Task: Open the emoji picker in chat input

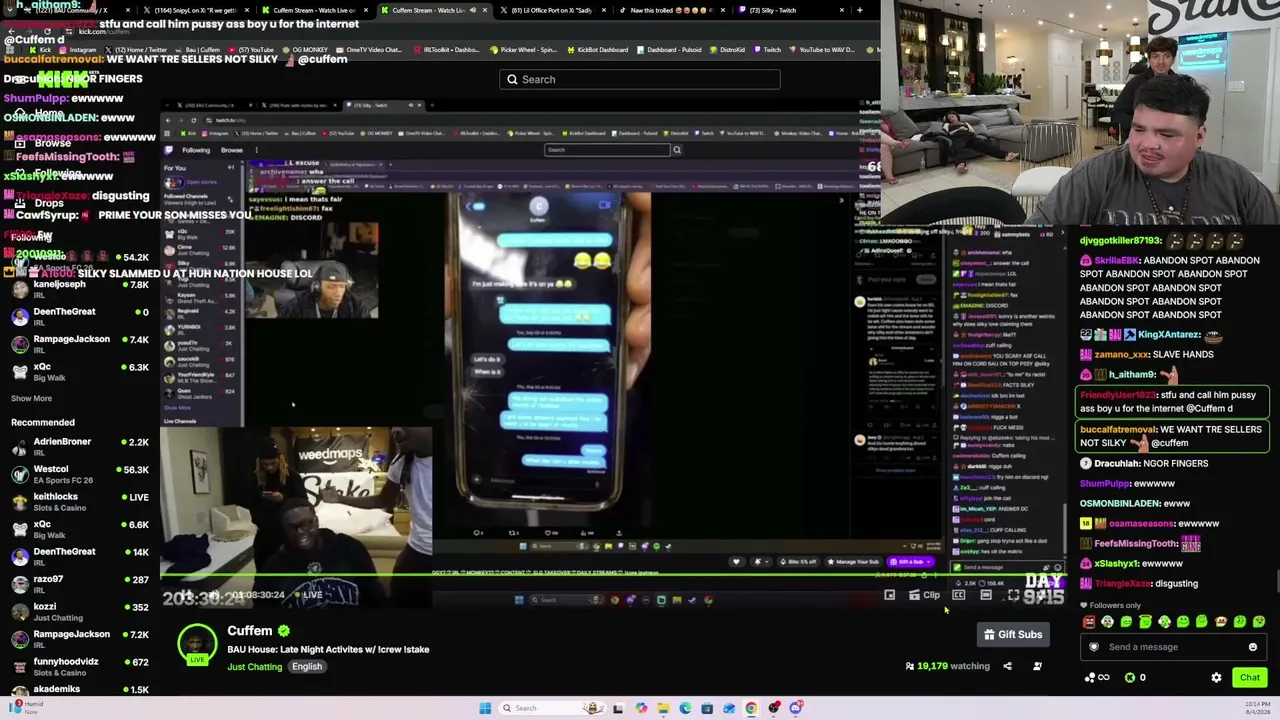Action: tap(1253, 647)
